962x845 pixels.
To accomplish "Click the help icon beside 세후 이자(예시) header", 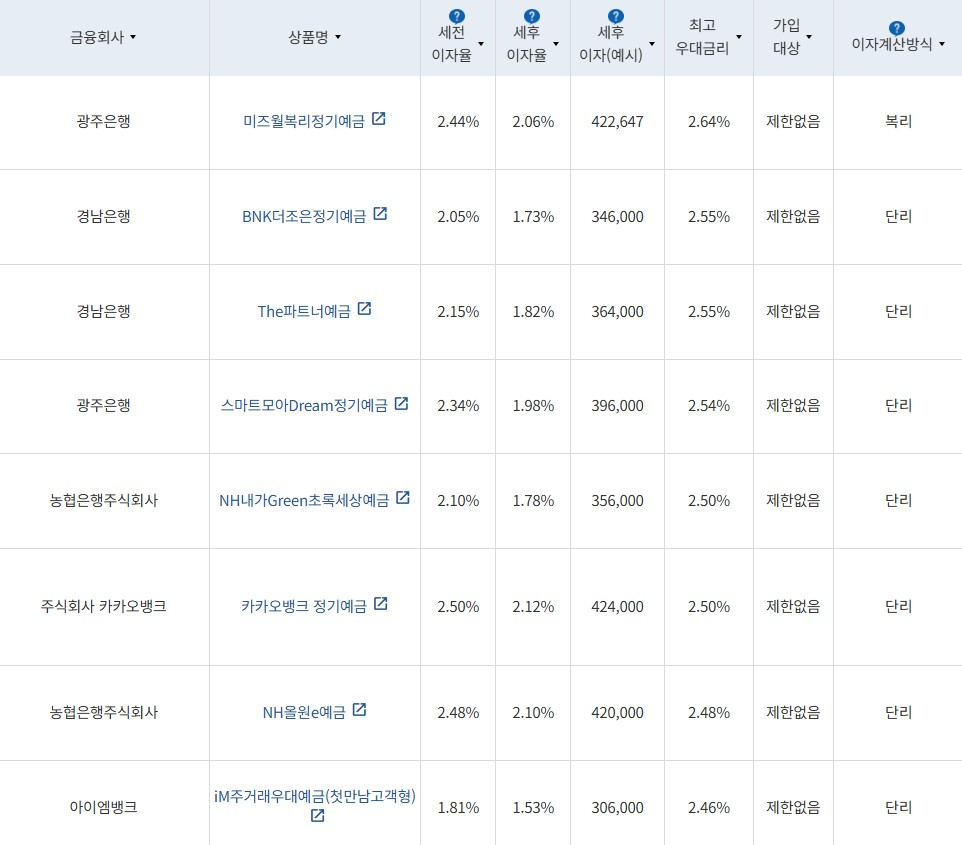I will (x=617, y=15).
